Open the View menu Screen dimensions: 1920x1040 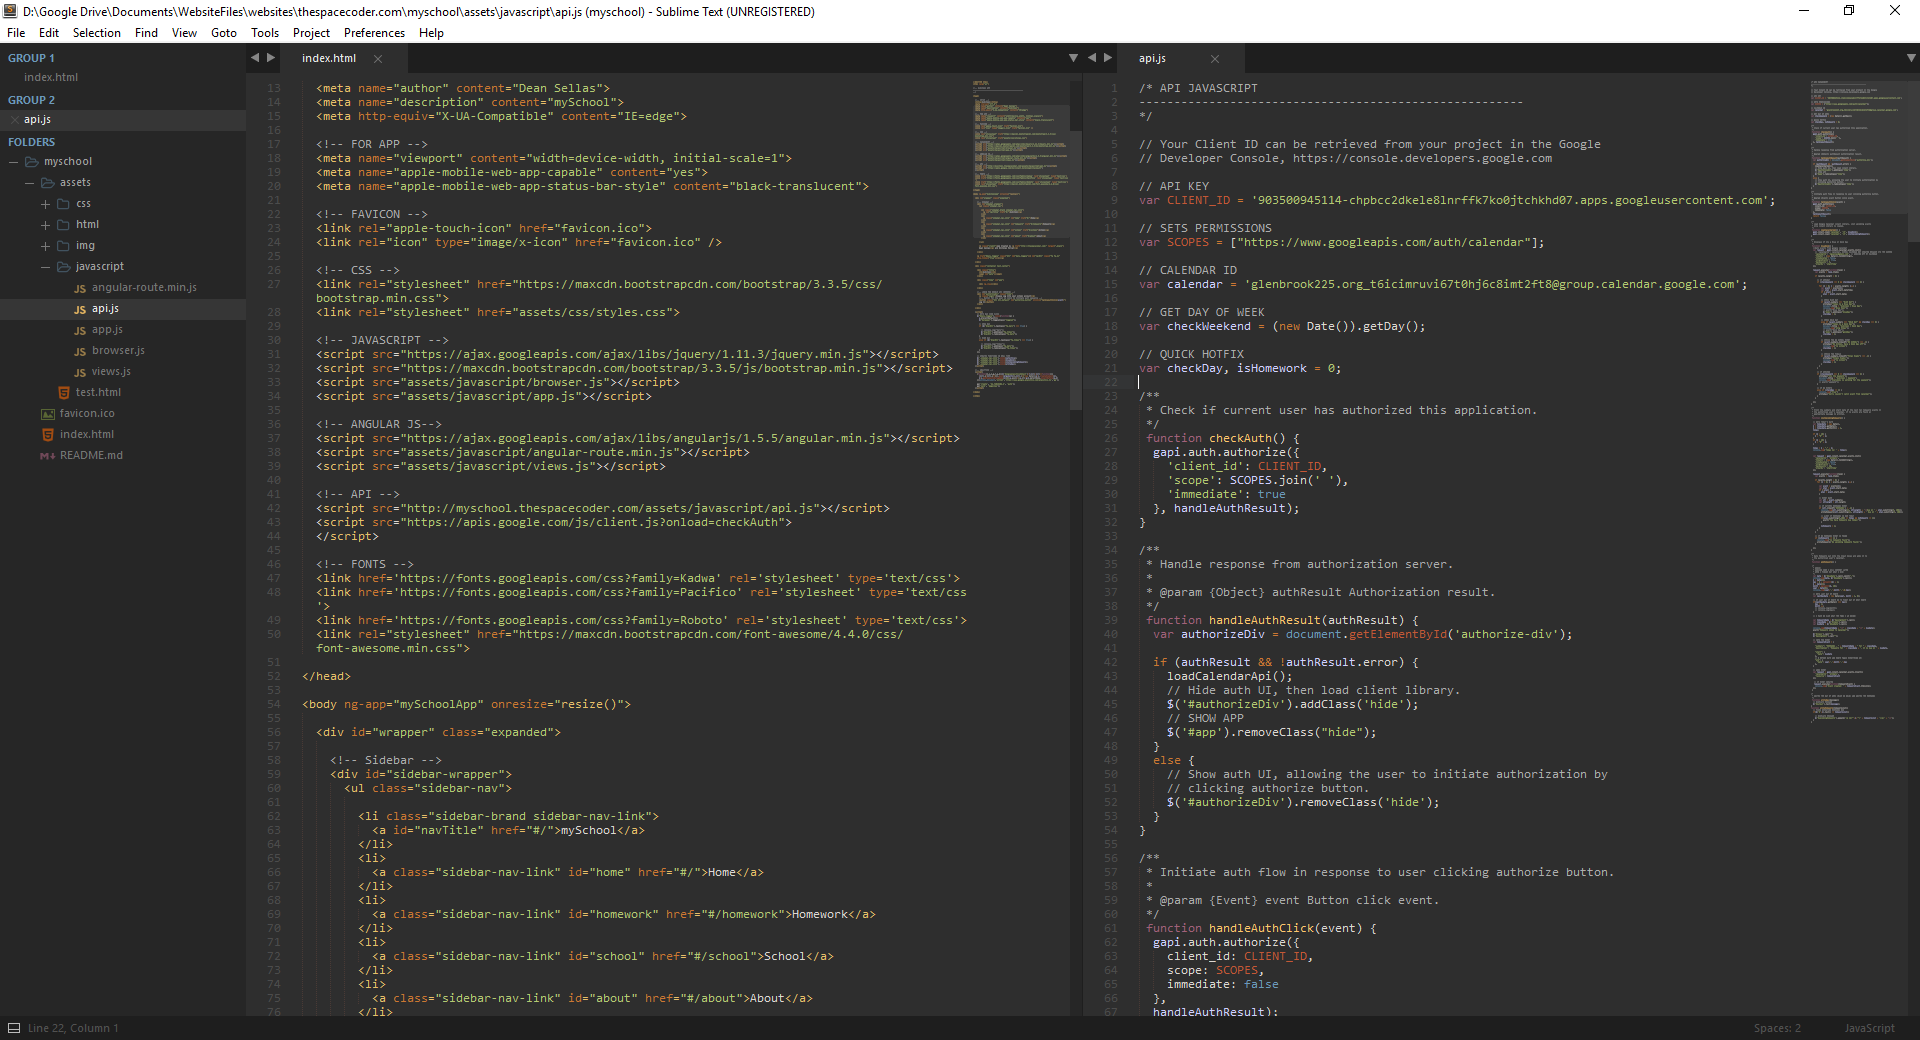point(184,33)
